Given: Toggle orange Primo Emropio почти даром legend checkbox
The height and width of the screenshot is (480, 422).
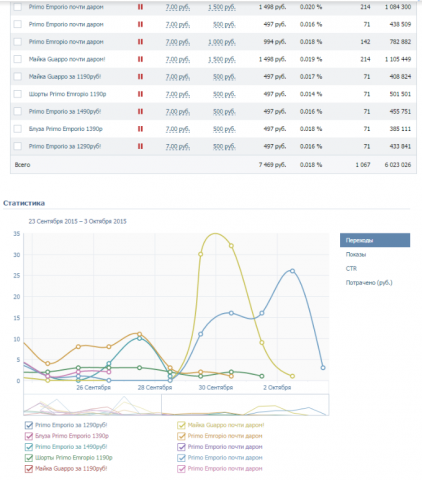Looking at the screenshot, I should [181, 436].
